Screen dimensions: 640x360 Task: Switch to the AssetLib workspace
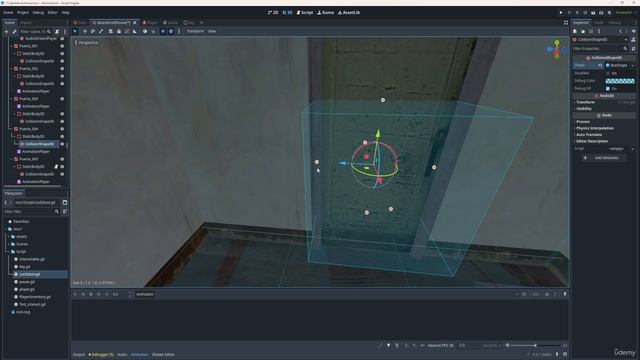tap(349, 13)
